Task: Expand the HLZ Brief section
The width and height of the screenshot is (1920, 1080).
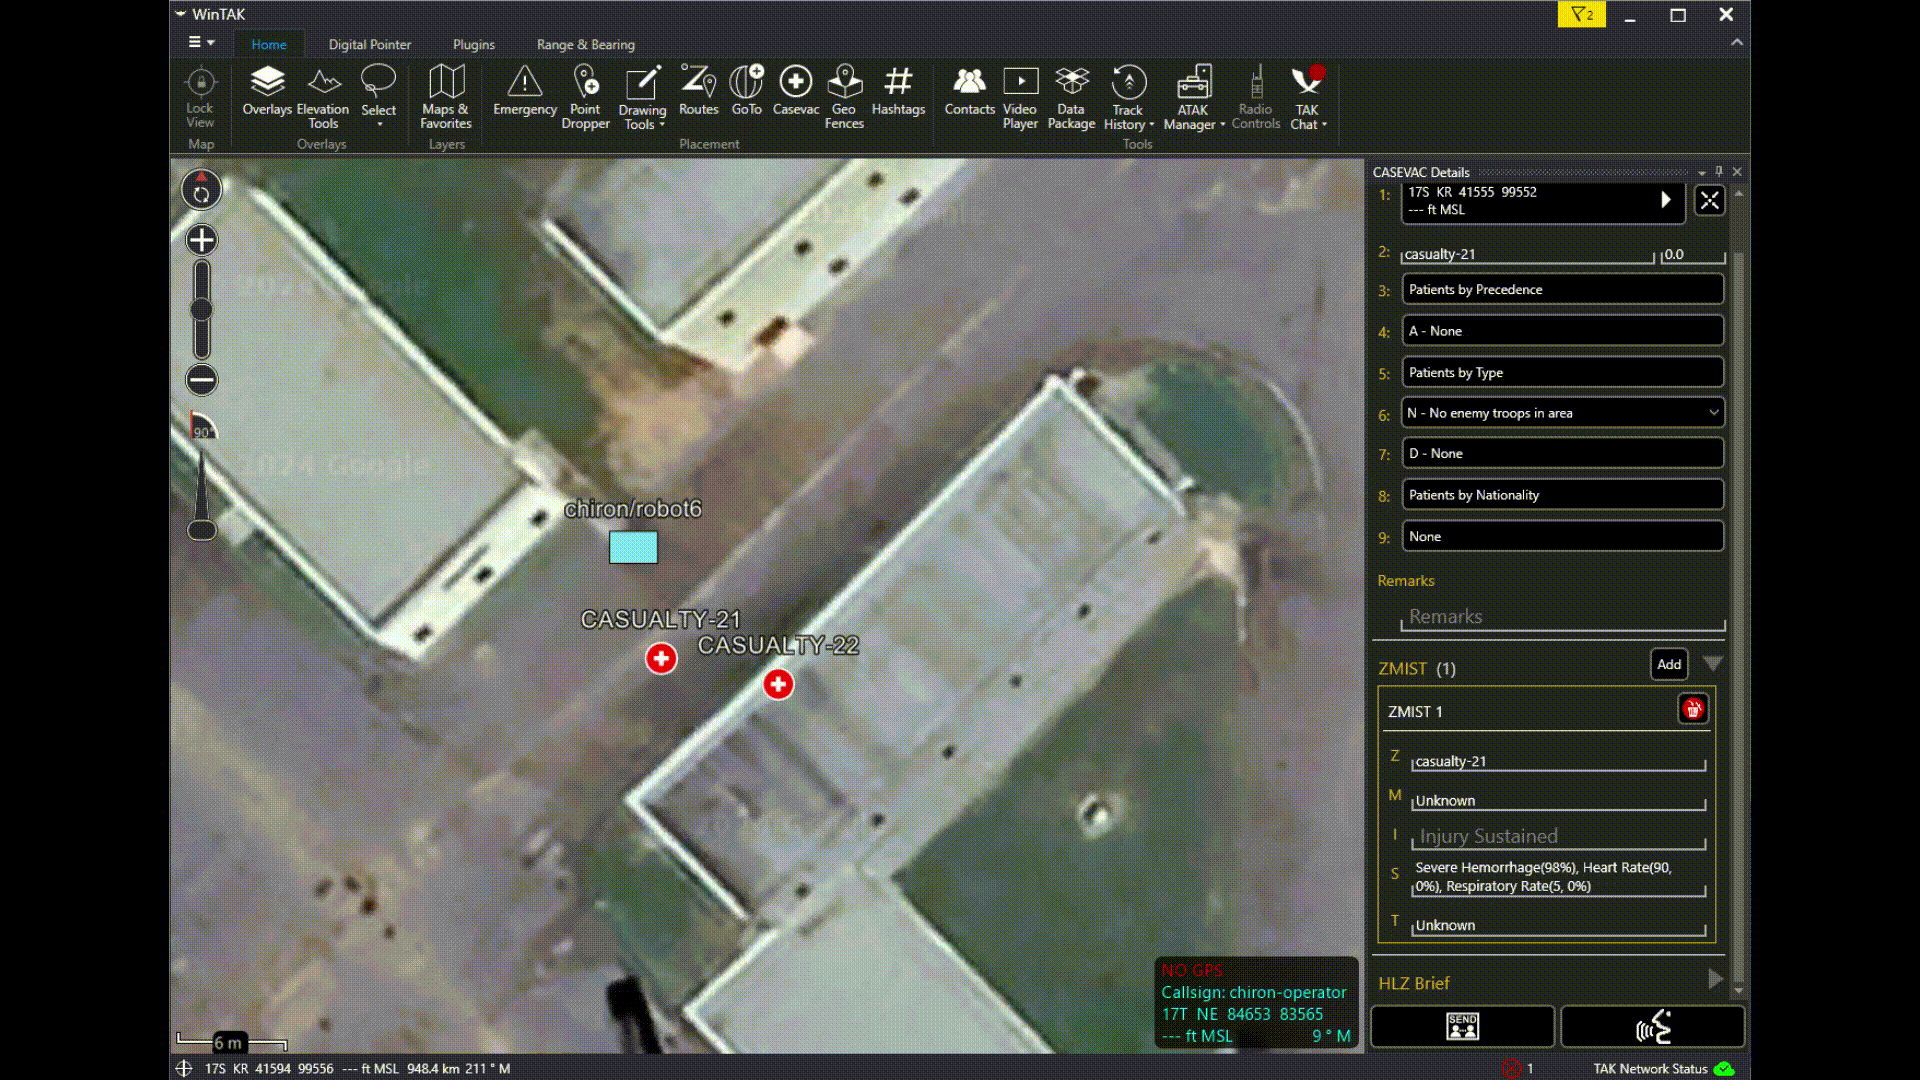Action: pyautogui.click(x=1714, y=979)
